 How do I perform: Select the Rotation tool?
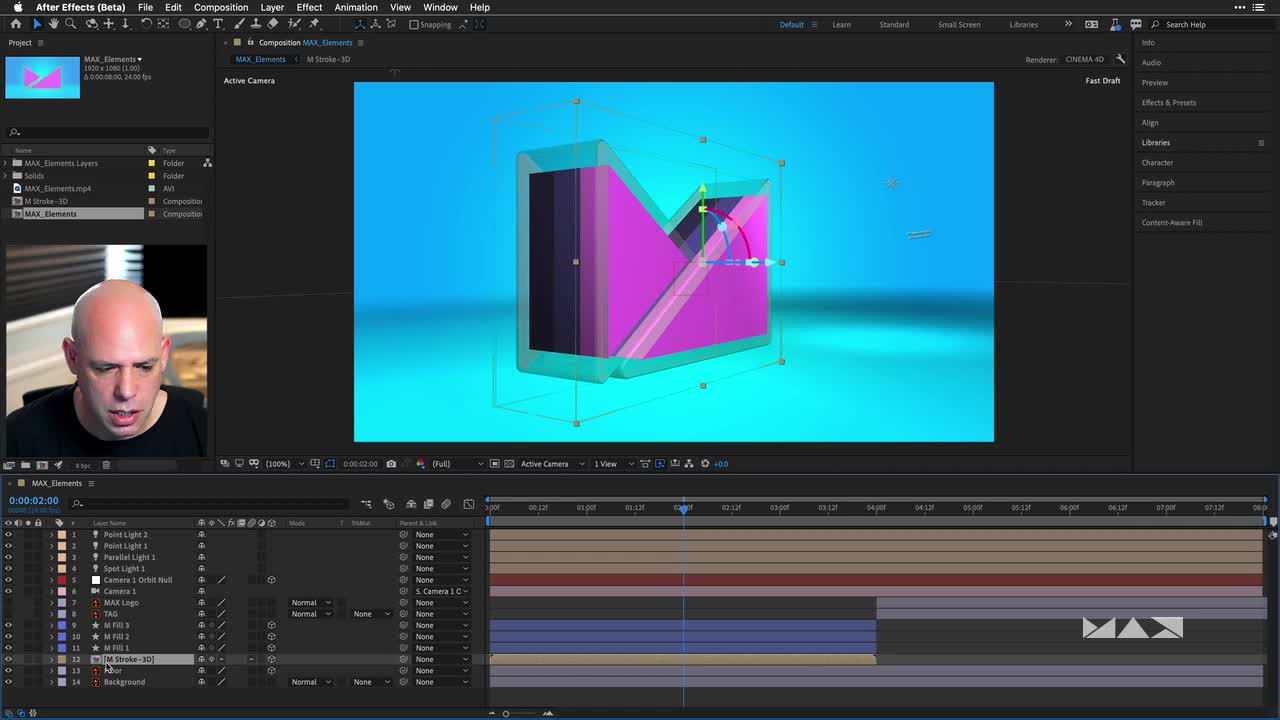coord(146,24)
